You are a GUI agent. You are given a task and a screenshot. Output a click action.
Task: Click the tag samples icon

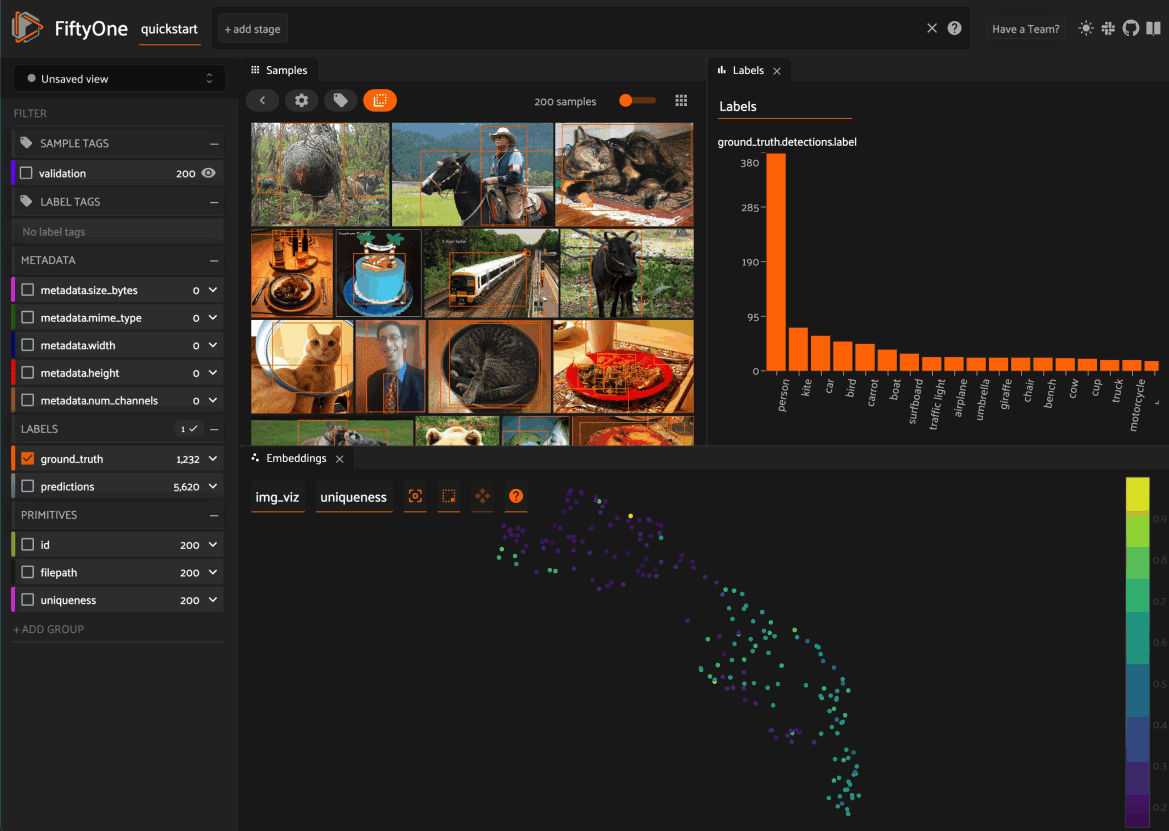pos(341,101)
